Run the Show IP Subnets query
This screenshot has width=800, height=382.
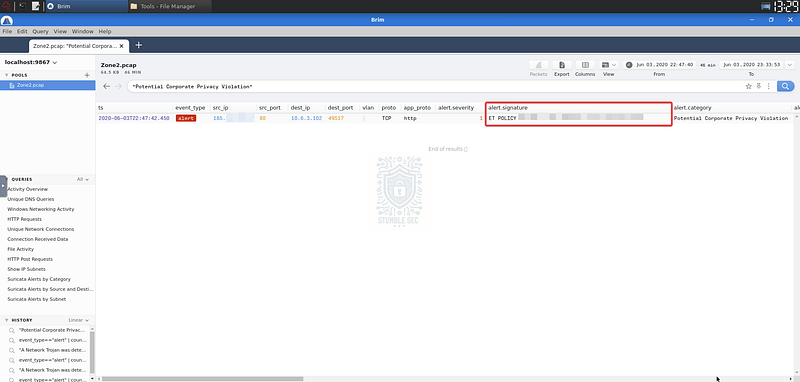click(x=27, y=269)
